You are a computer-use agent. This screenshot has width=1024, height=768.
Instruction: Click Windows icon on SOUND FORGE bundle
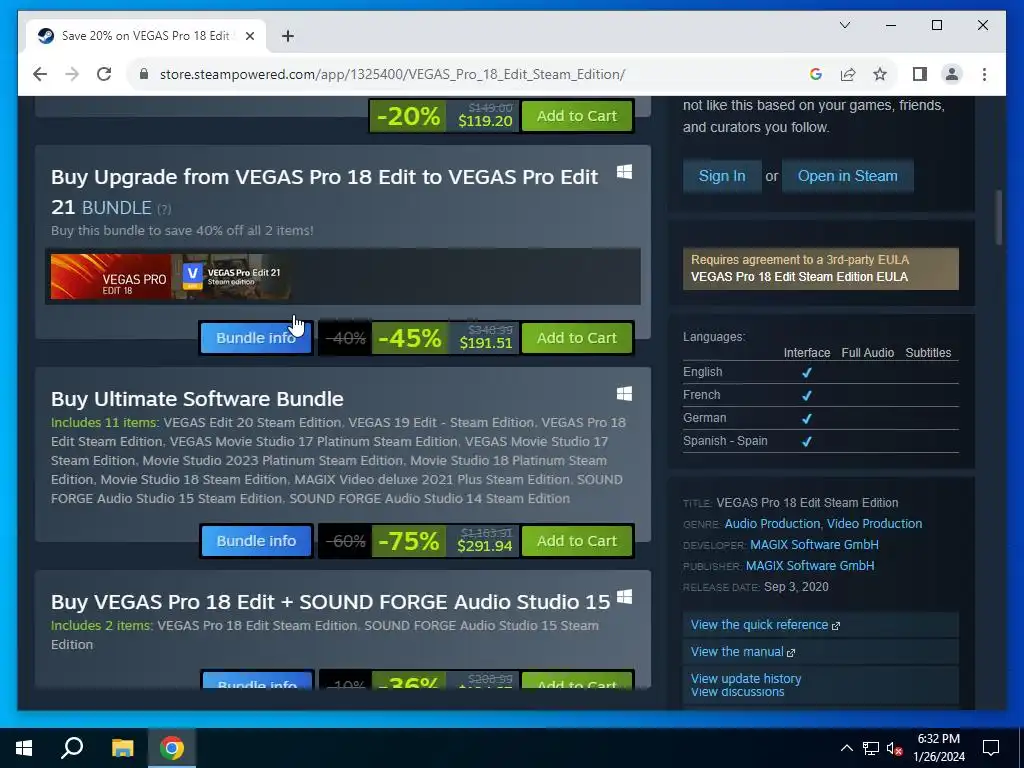[624, 596]
